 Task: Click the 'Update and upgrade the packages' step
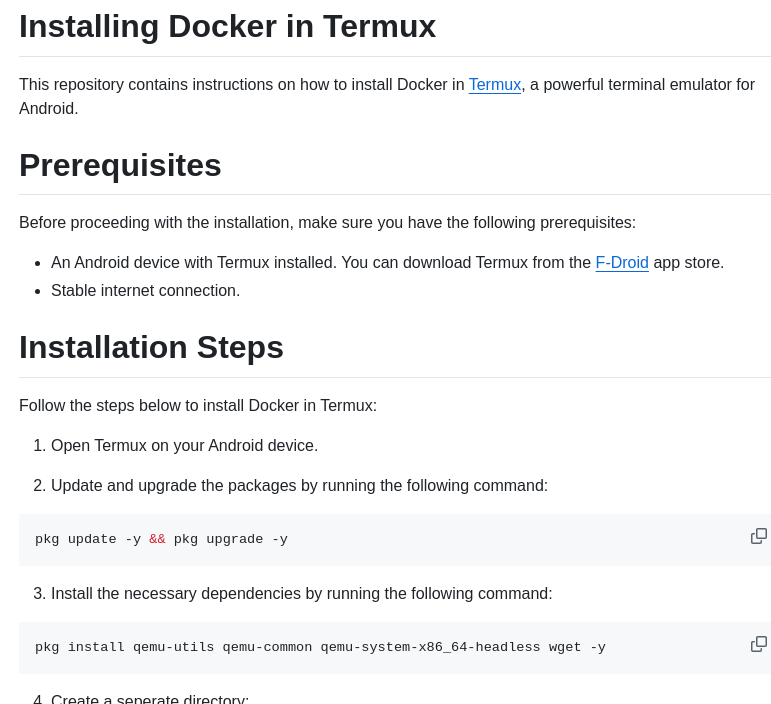tap(299, 486)
